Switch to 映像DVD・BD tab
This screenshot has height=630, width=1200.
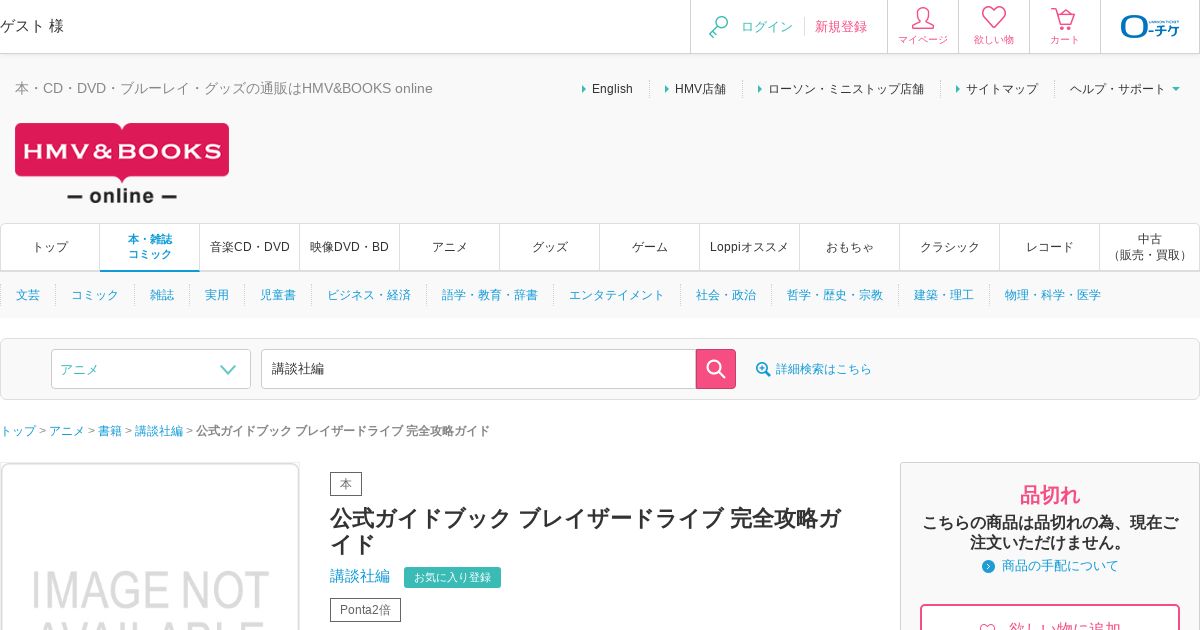[x=350, y=247]
